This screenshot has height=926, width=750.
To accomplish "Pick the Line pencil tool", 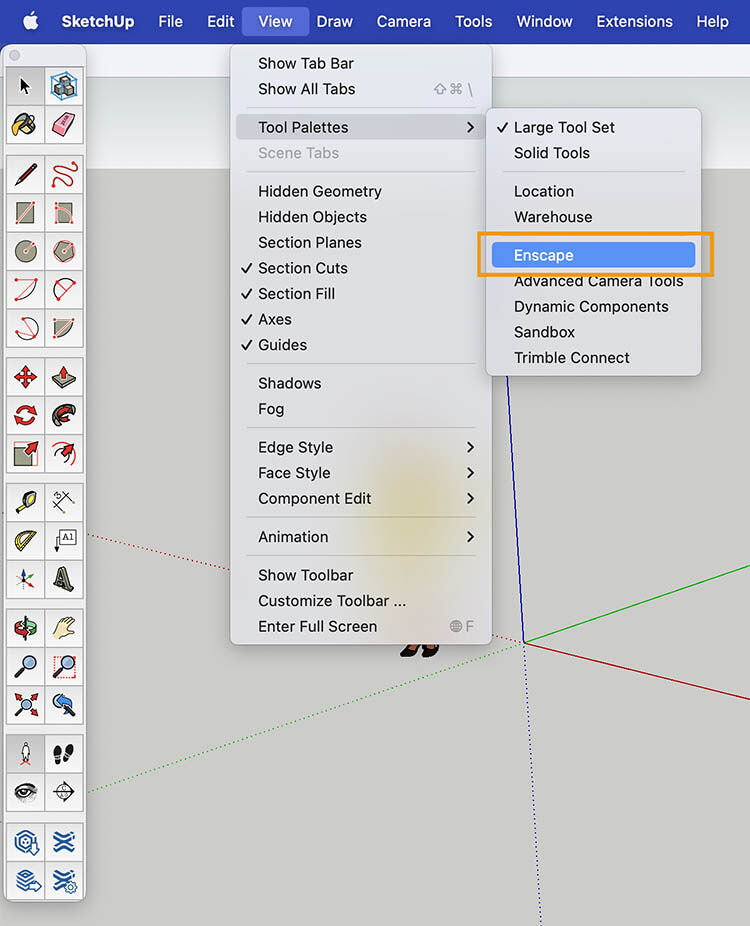I will click(25, 175).
